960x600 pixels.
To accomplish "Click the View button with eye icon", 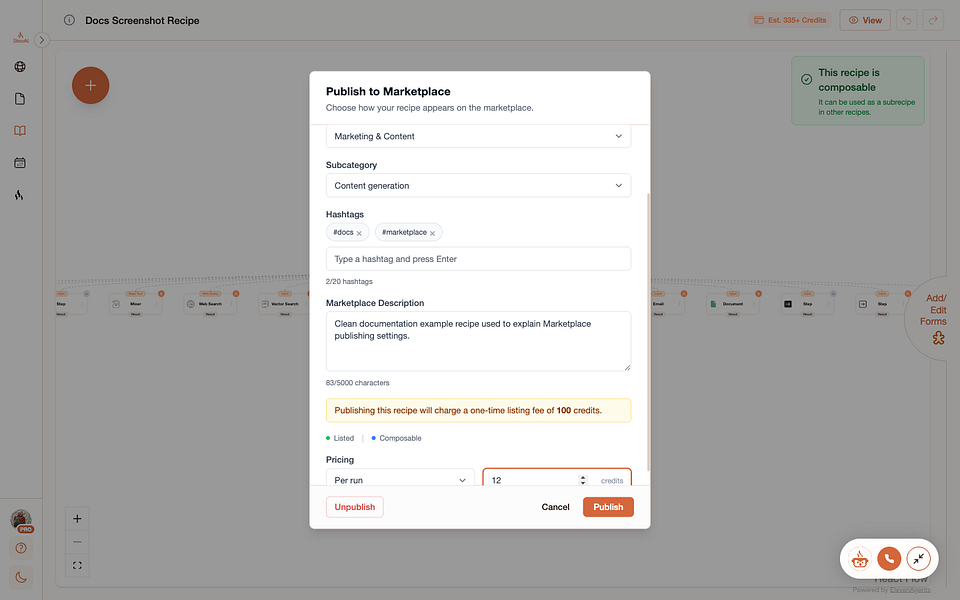I will [864, 20].
